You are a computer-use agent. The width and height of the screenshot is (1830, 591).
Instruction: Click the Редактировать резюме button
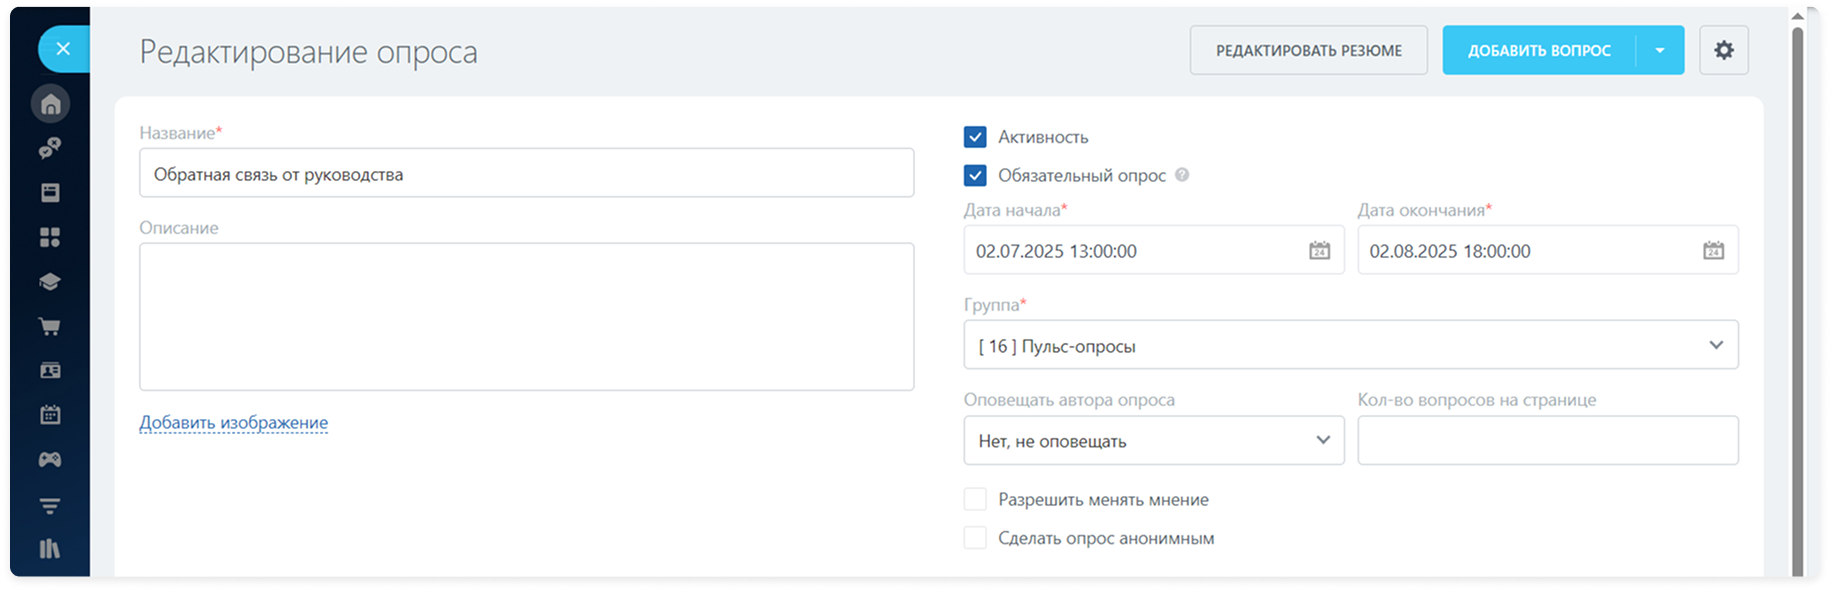(x=1308, y=51)
